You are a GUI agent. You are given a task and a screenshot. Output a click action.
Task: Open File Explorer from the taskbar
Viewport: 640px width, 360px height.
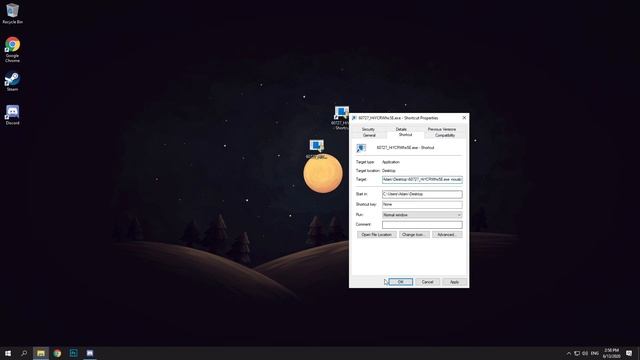click(x=41, y=353)
